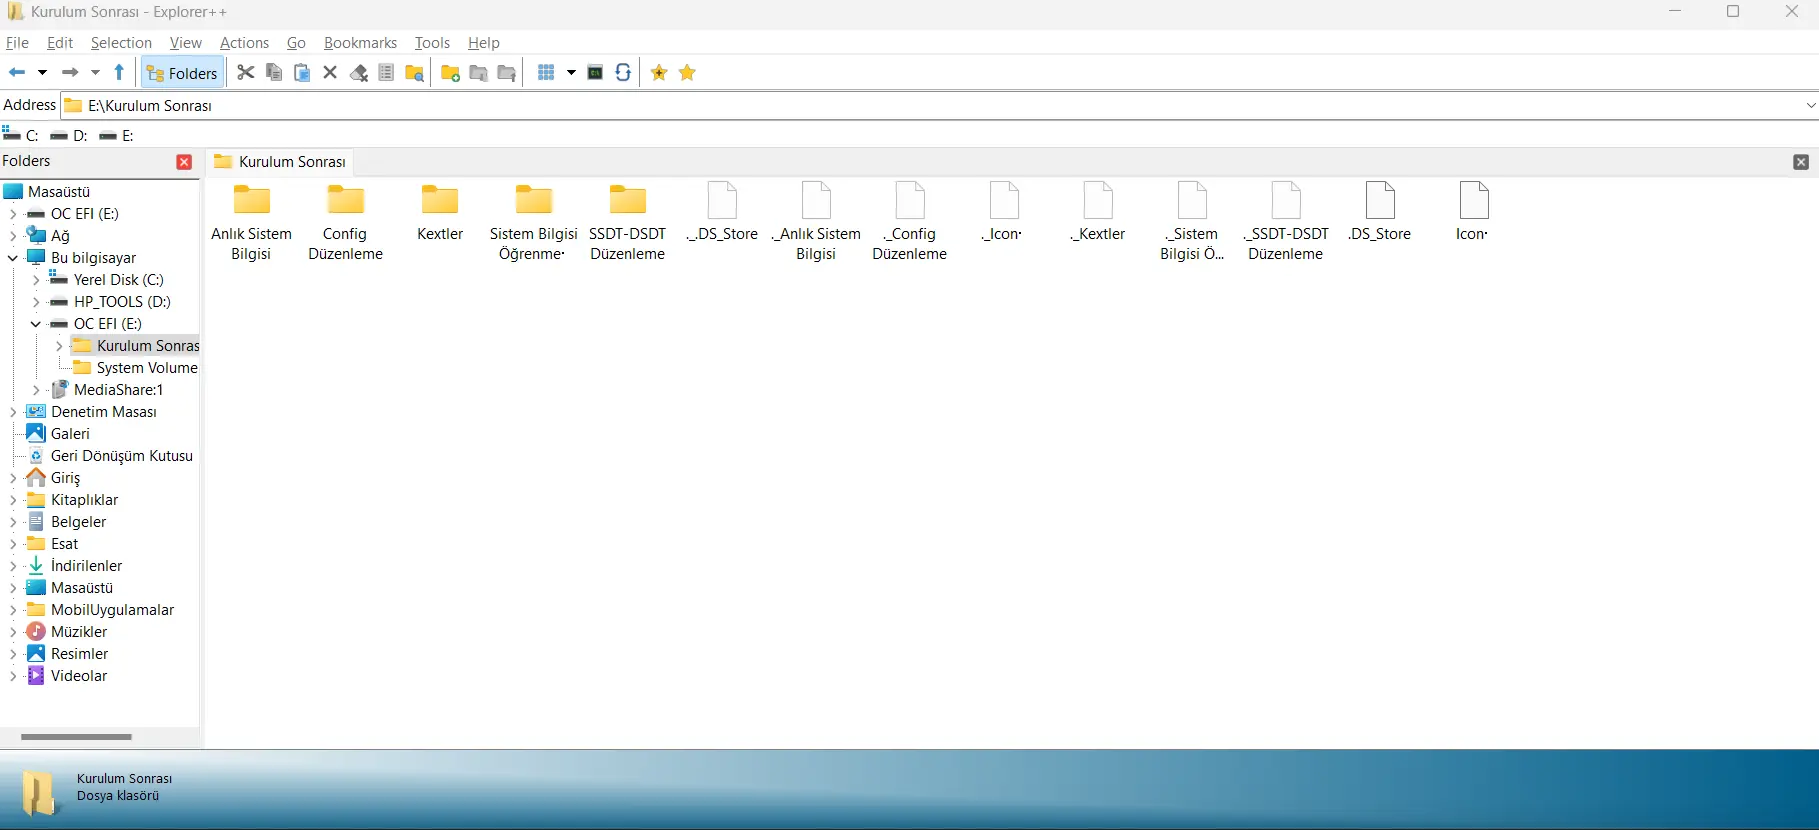This screenshot has height=830, width=1819.
Task: Select Galeri in folder tree
Action: [58, 434]
